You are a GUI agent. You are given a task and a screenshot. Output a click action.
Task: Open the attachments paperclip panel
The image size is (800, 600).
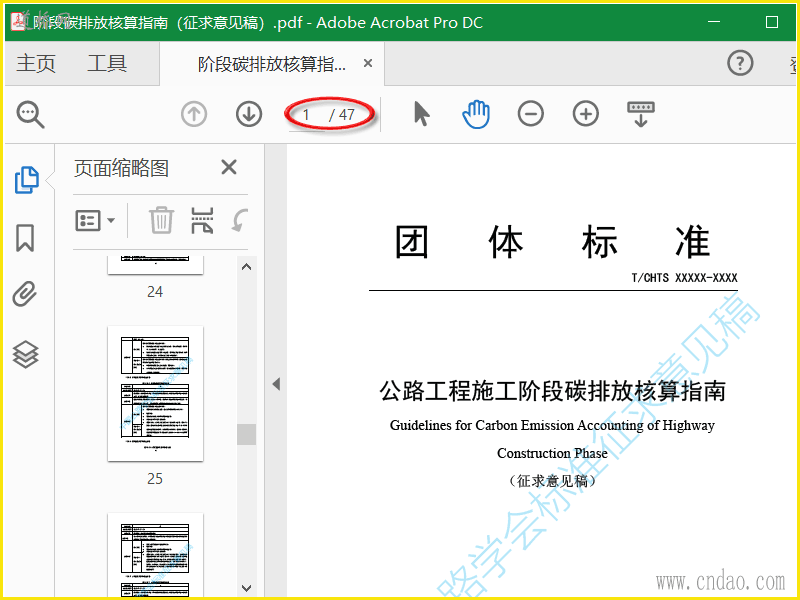coord(25,294)
